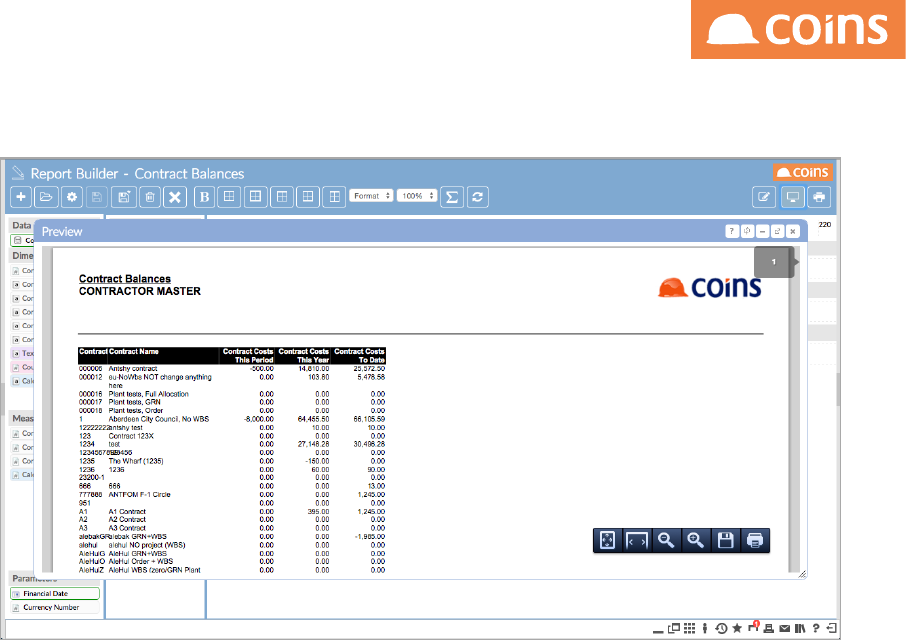Click the value 64,455.50 in preview
The width and height of the screenshot is (906, 640).
(x=313, y=419)
